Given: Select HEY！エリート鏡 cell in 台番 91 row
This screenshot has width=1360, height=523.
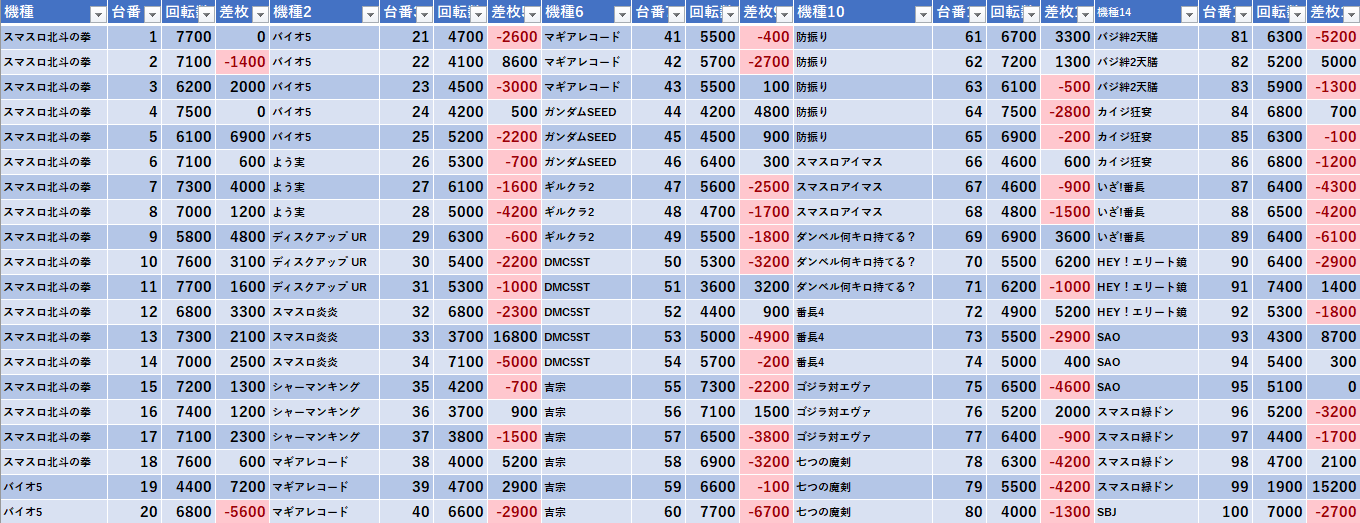Looking at the screenshot, I should (1146, 287).
